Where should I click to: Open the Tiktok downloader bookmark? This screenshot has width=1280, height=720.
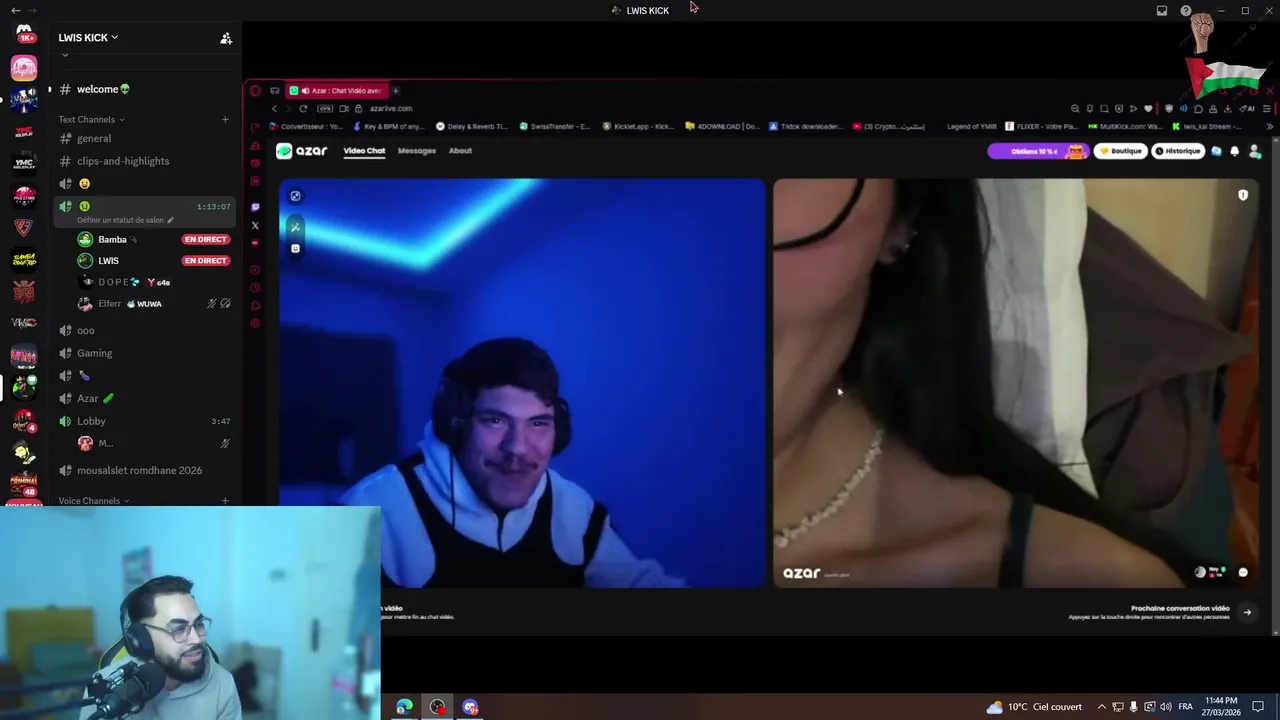click(806, 127)
